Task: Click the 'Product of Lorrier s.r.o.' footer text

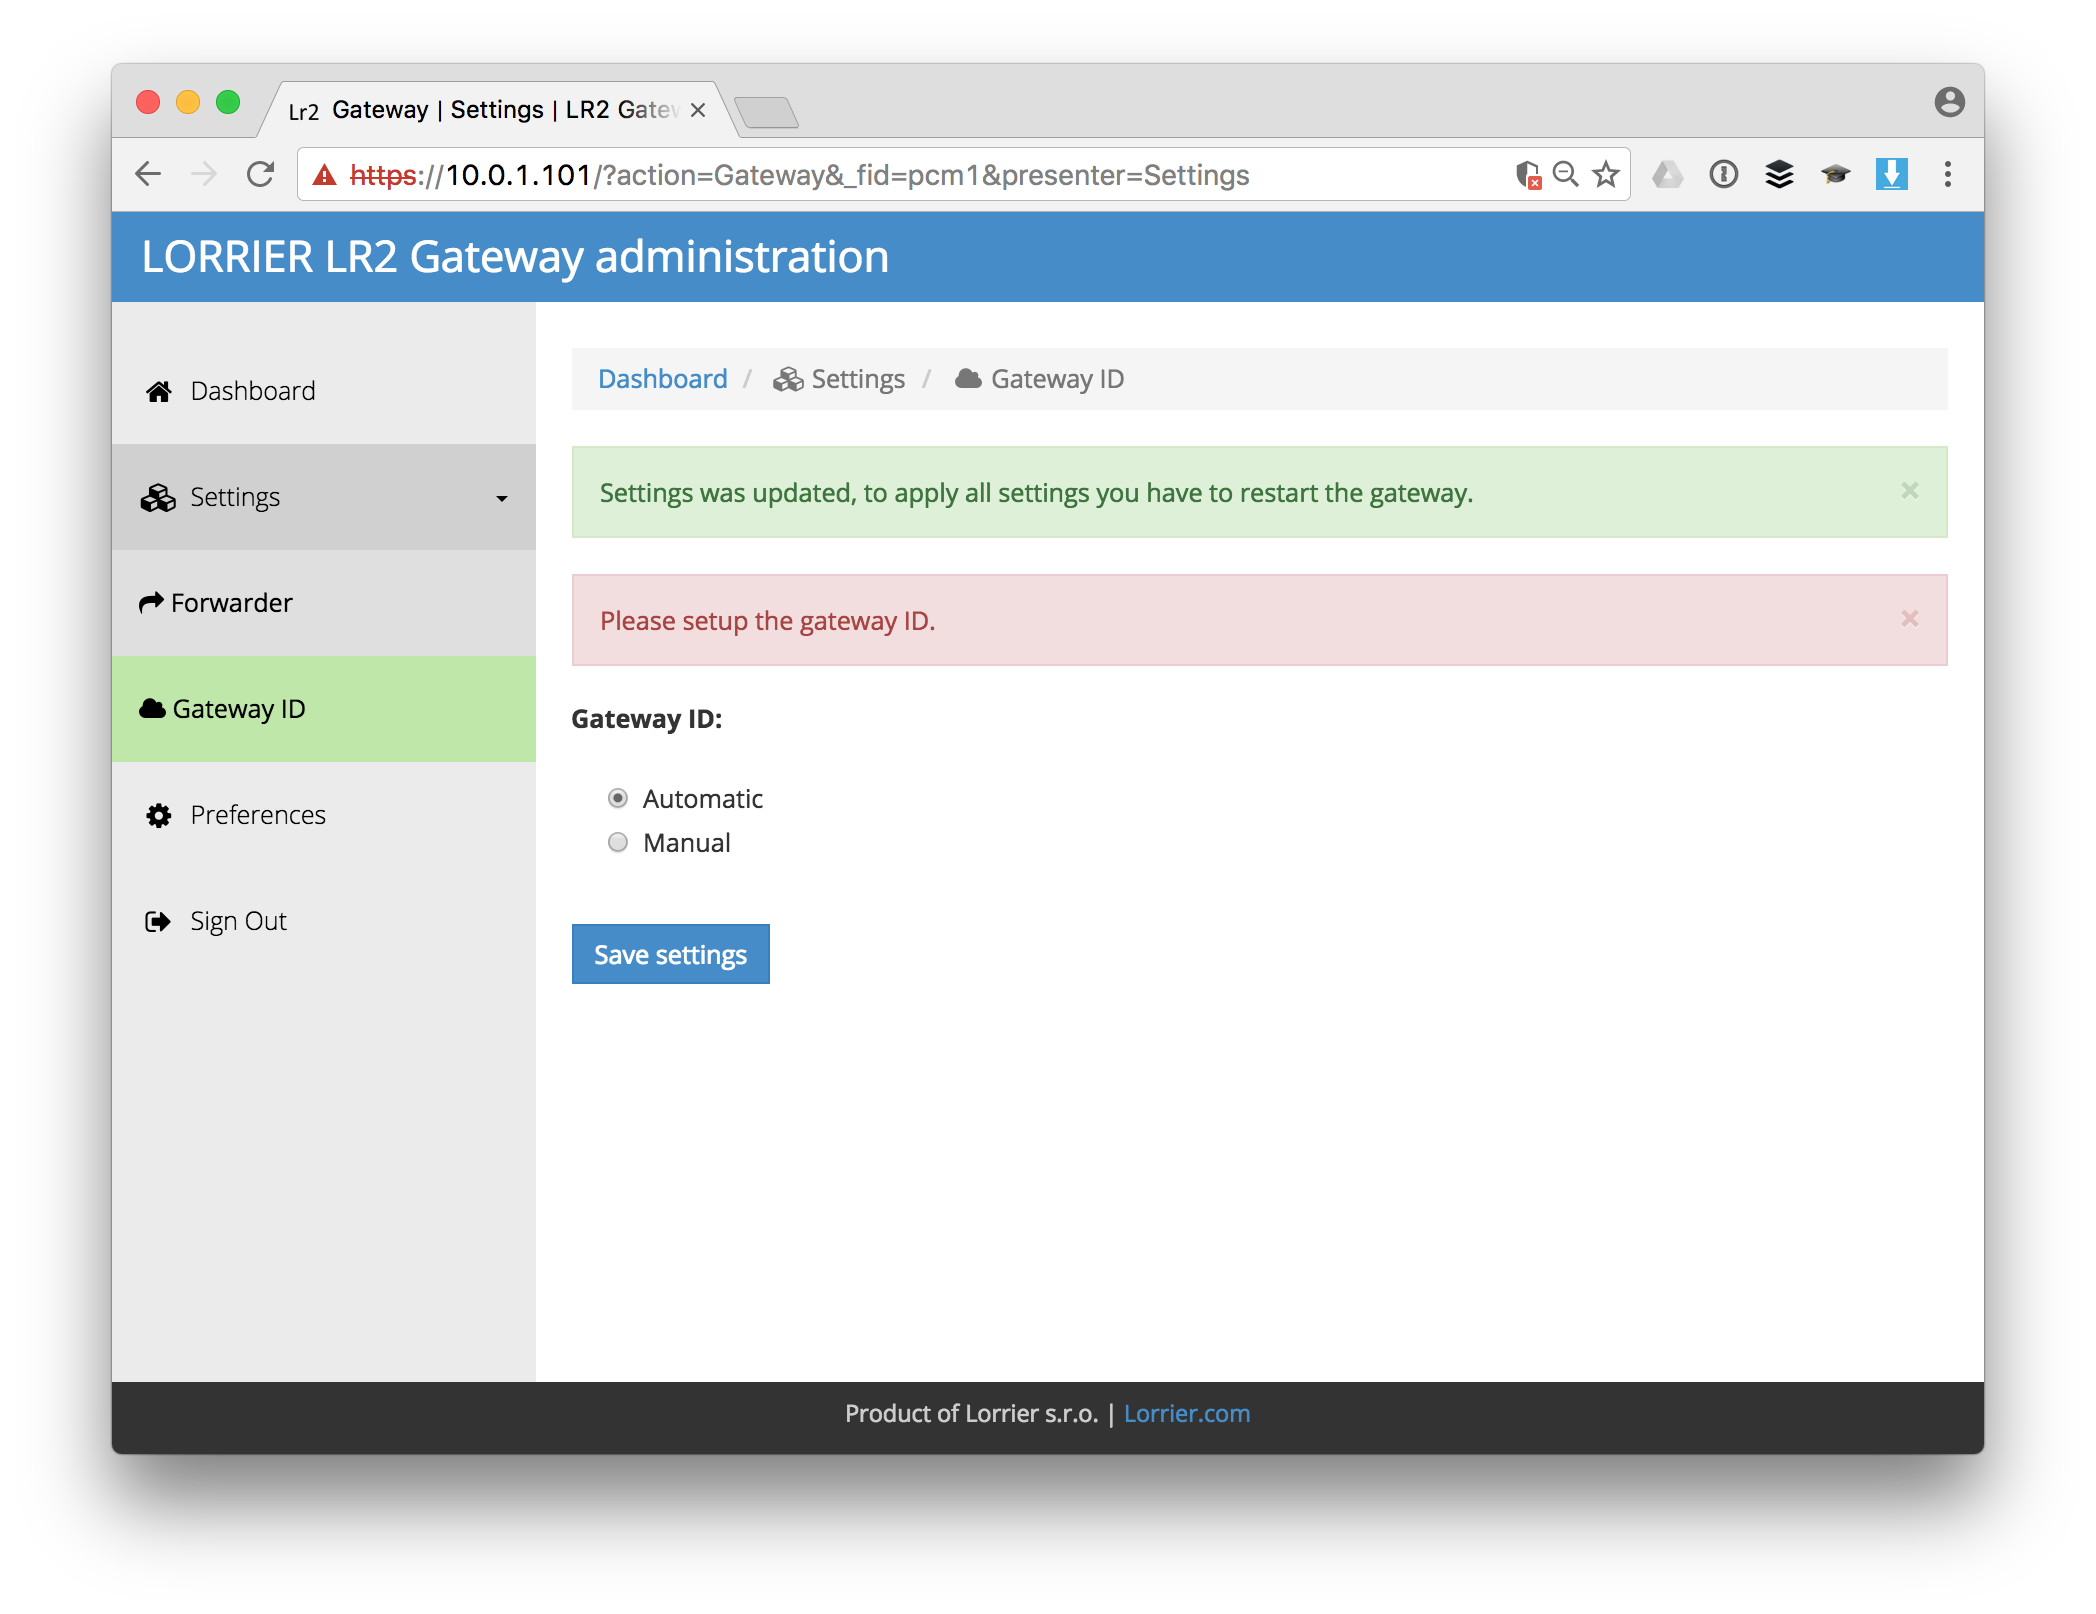Action: pyautogui.click(x=972, y=1413)
